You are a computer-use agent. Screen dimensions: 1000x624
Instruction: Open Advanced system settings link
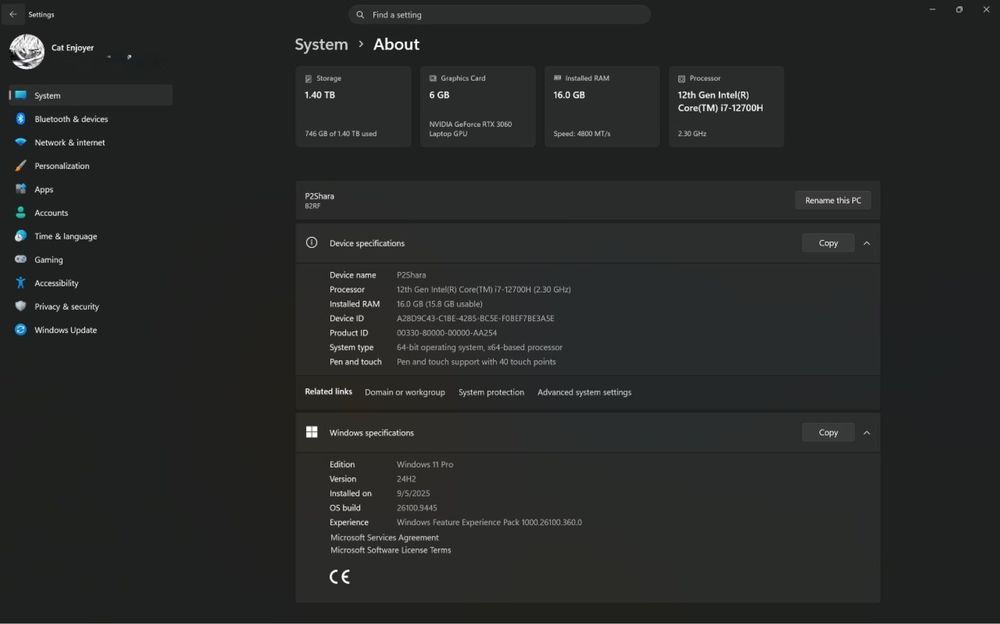click(584, 392)
